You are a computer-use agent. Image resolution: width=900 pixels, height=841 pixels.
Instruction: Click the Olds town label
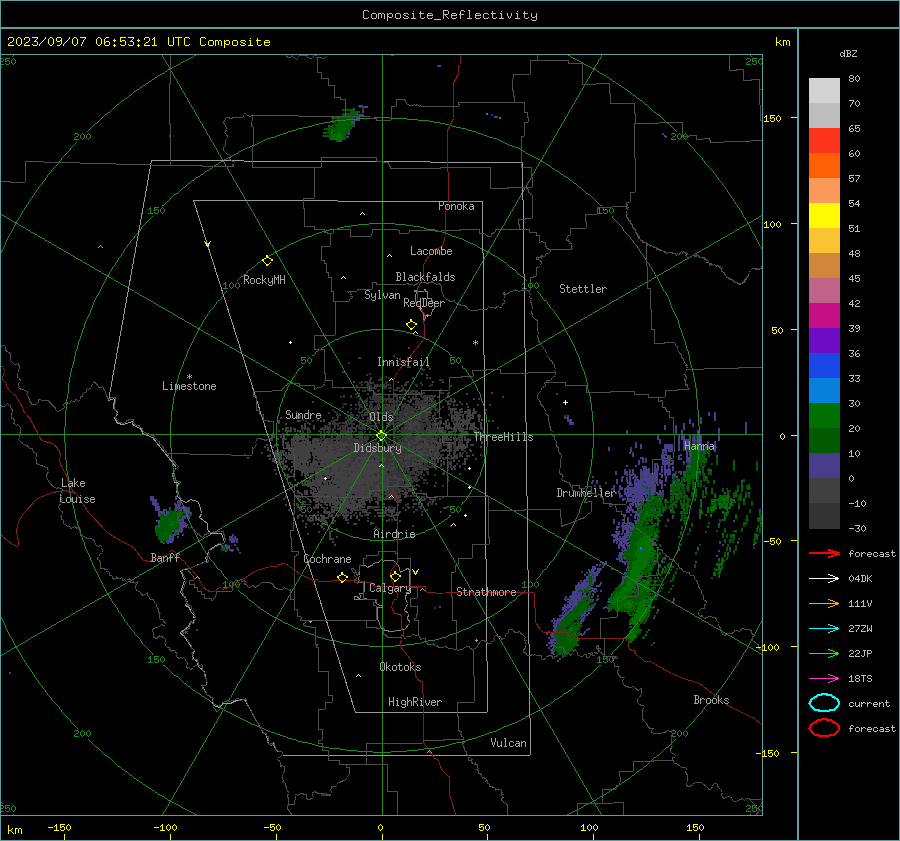381,417
